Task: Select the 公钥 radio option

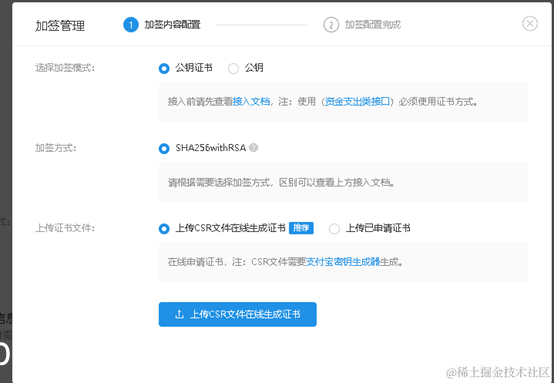Action: (x=233, y=68)
